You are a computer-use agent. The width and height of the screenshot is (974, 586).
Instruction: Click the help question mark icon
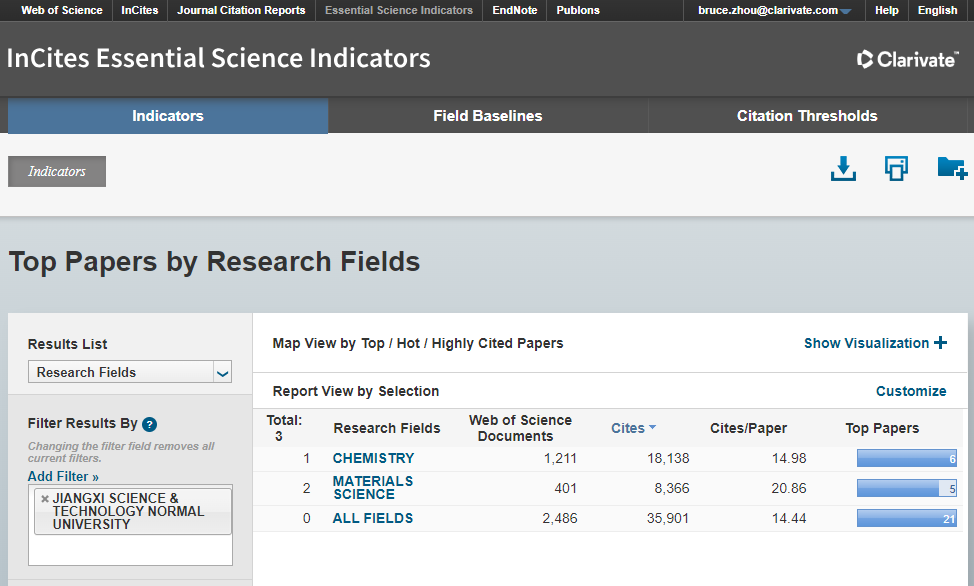tap(149, 424)
